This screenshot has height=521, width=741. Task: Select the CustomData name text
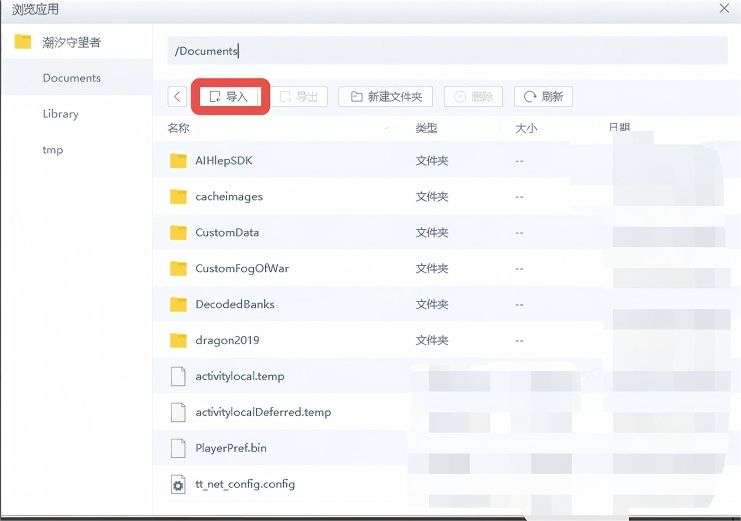(x=227, y=233)
